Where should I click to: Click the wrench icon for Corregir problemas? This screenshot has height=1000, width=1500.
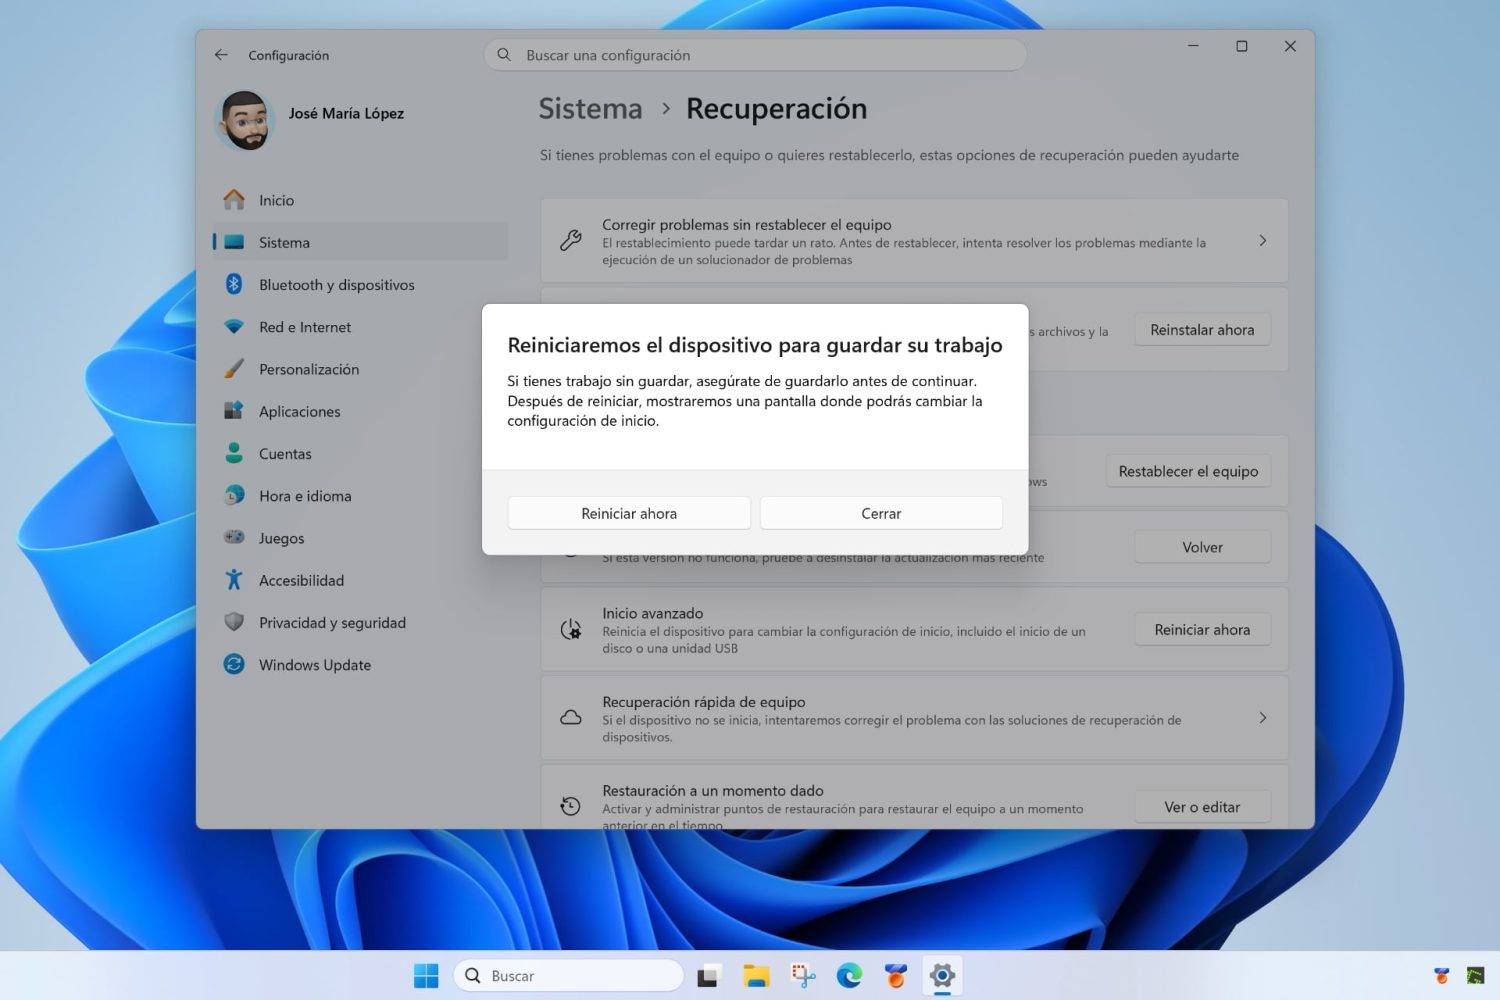click(x=571, y=241)
